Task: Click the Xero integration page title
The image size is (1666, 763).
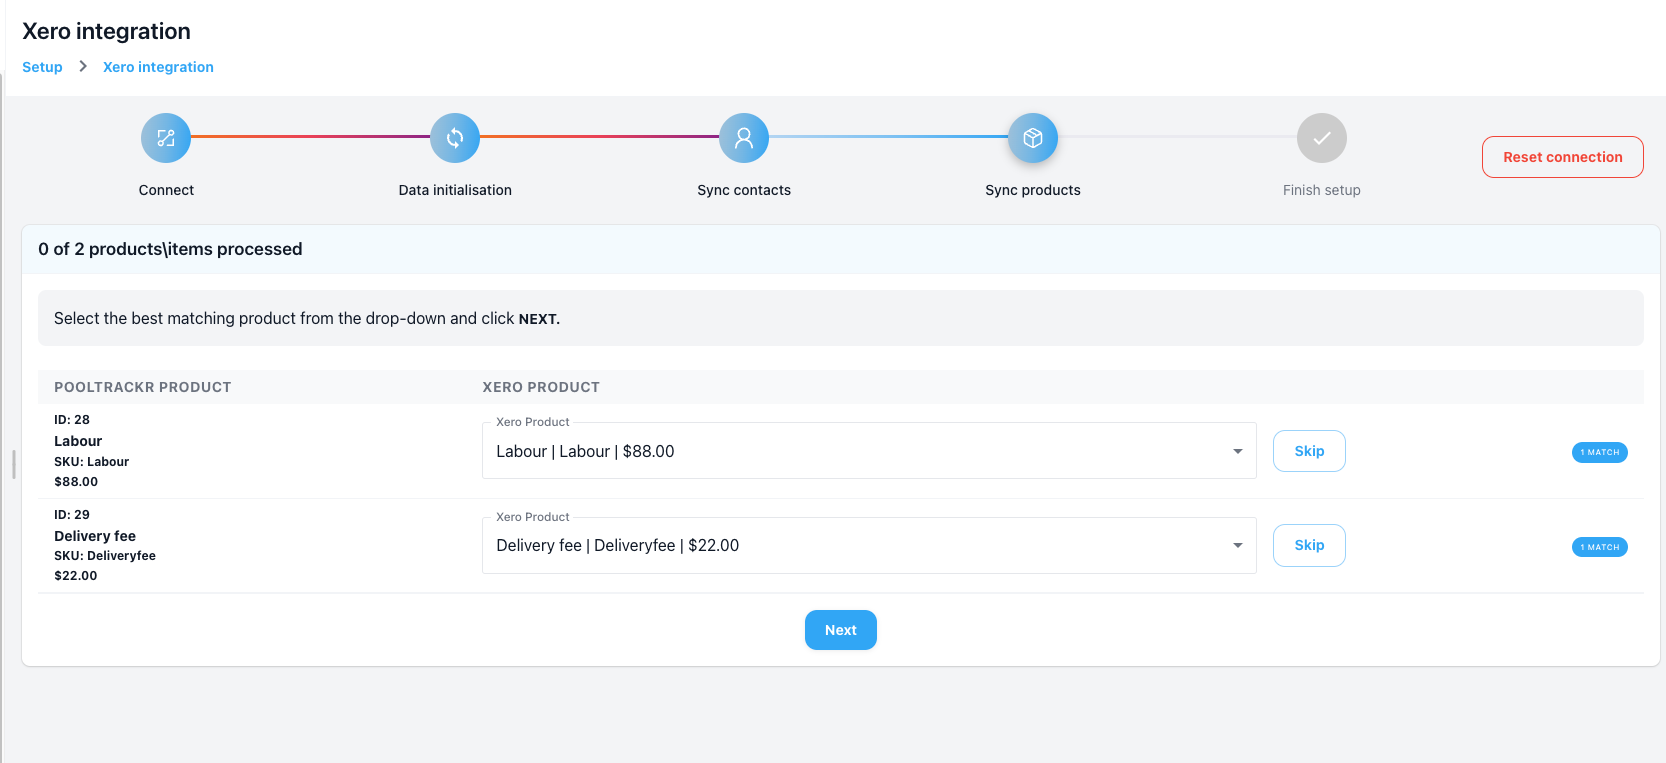Action: point(106,31)
